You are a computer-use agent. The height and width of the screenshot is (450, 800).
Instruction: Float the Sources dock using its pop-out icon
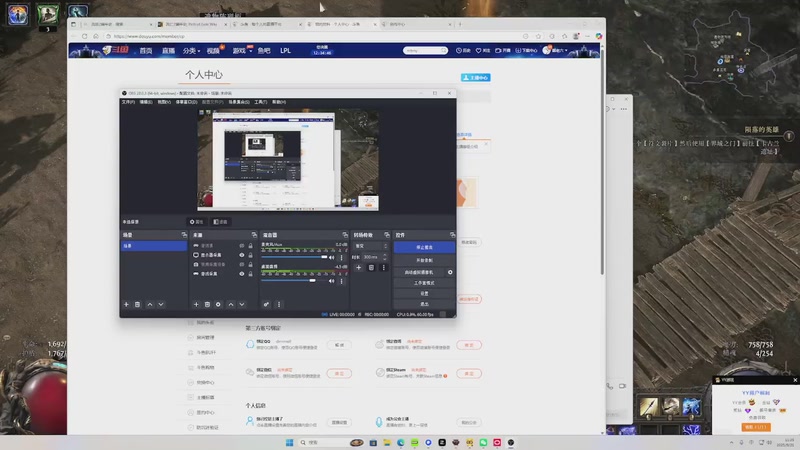[254, 235]
